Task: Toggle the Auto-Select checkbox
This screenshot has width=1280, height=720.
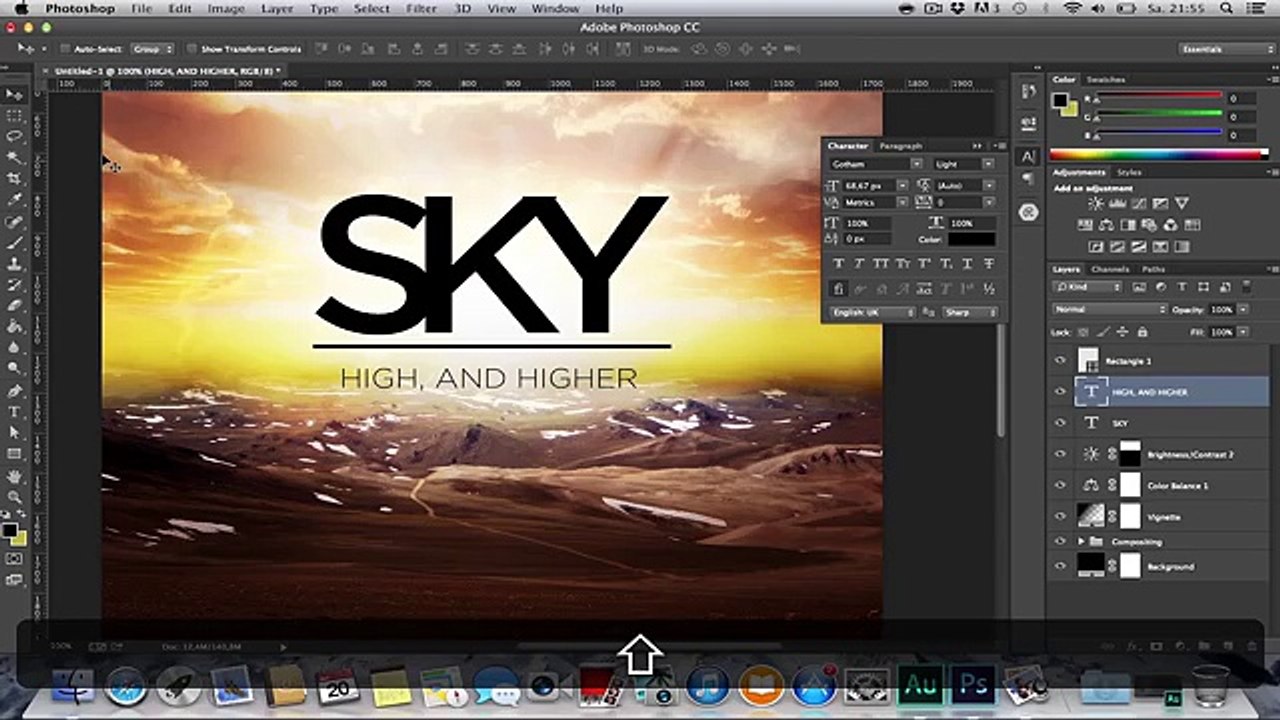Action: 65,49
